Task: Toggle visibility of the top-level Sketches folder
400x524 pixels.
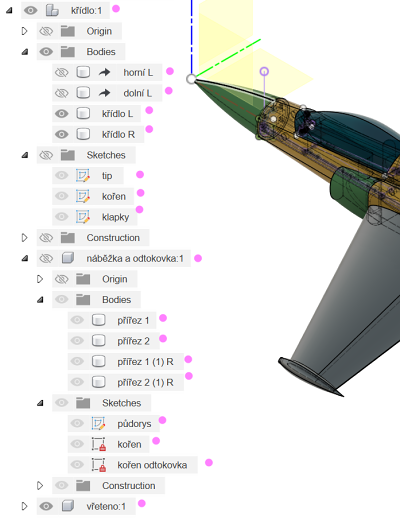Action: pos(46,155)
